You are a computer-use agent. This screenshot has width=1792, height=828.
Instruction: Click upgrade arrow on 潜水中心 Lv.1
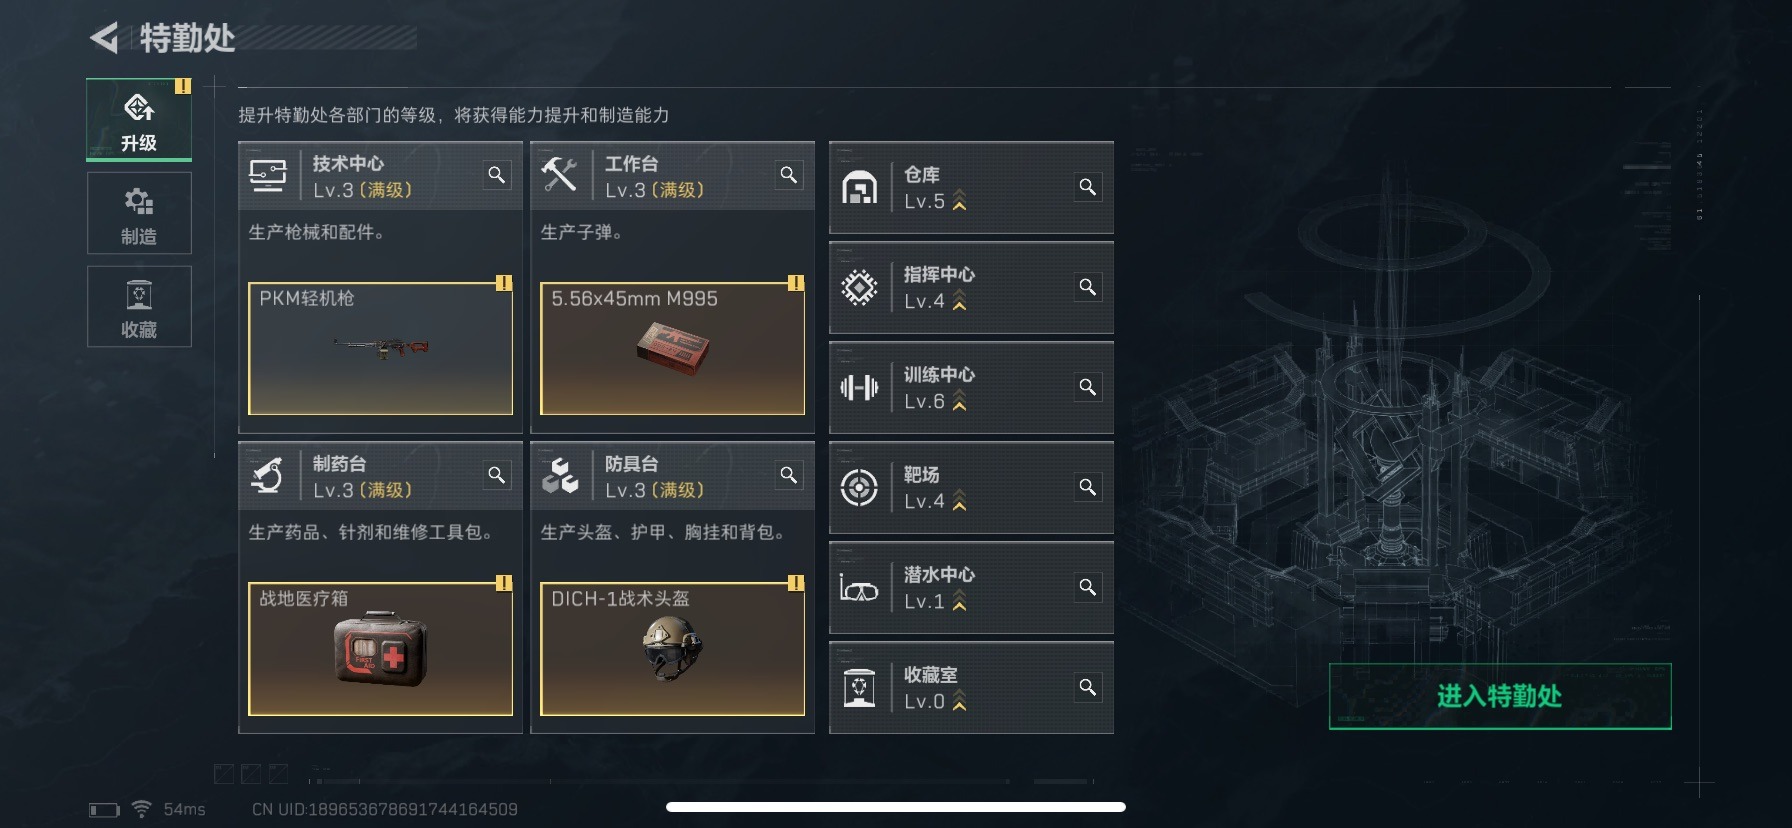point(960,601)
